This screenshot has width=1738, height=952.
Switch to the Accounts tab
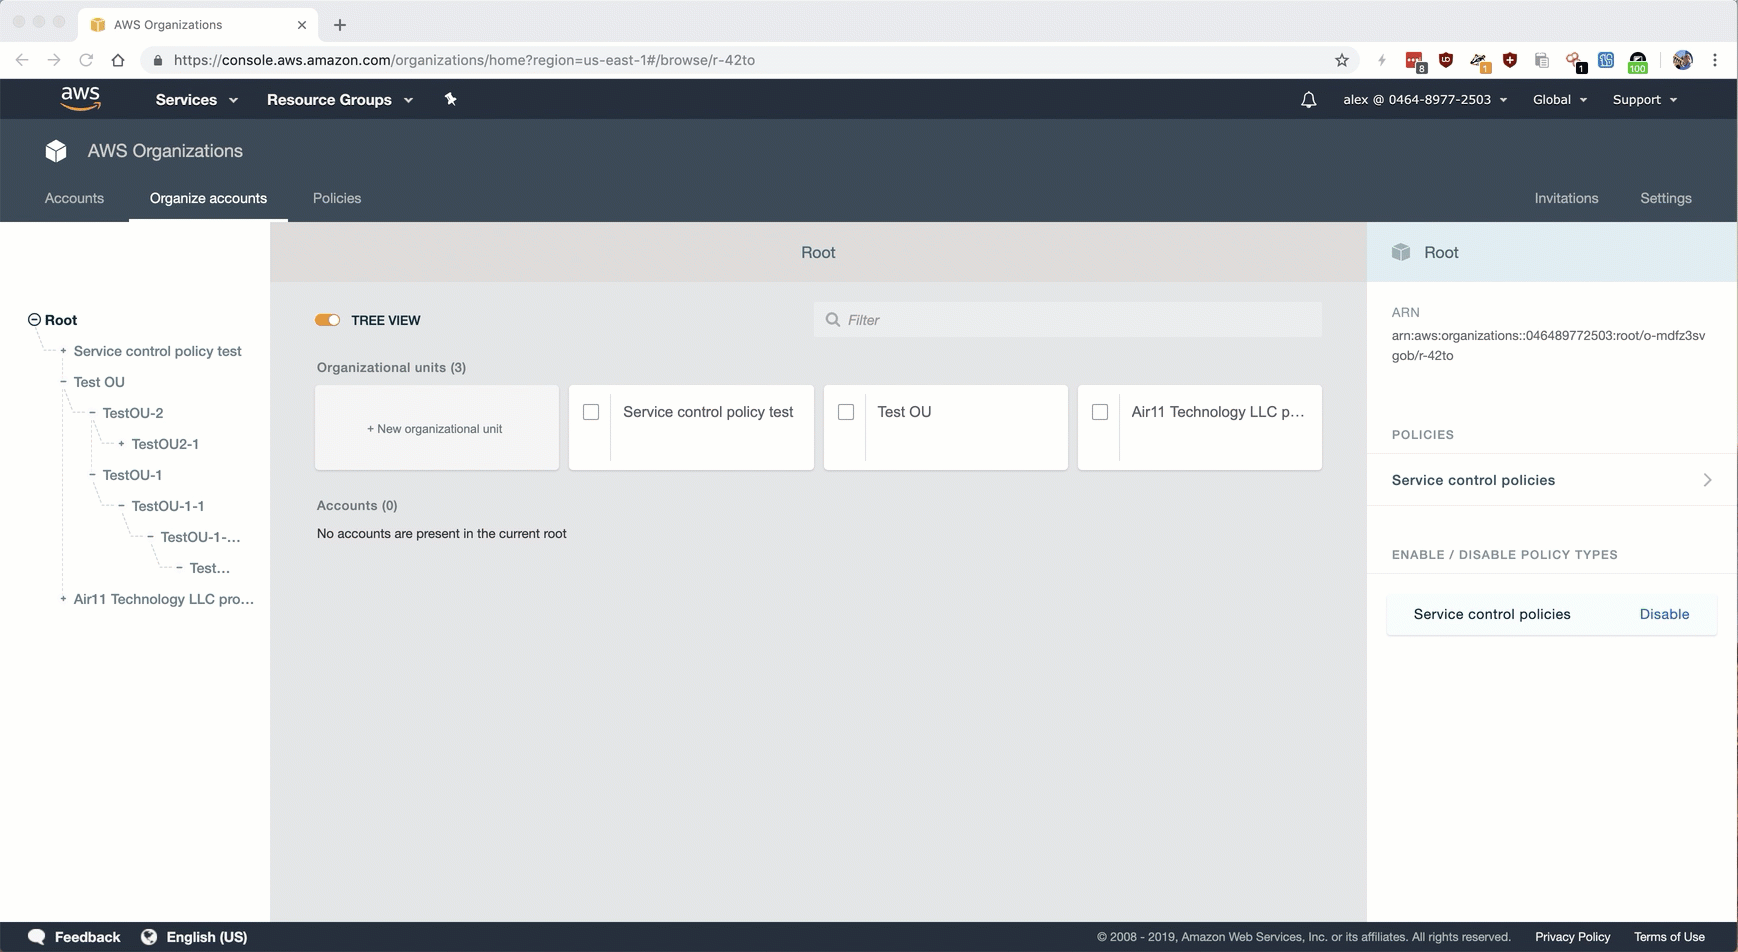[x=74, y=198]
